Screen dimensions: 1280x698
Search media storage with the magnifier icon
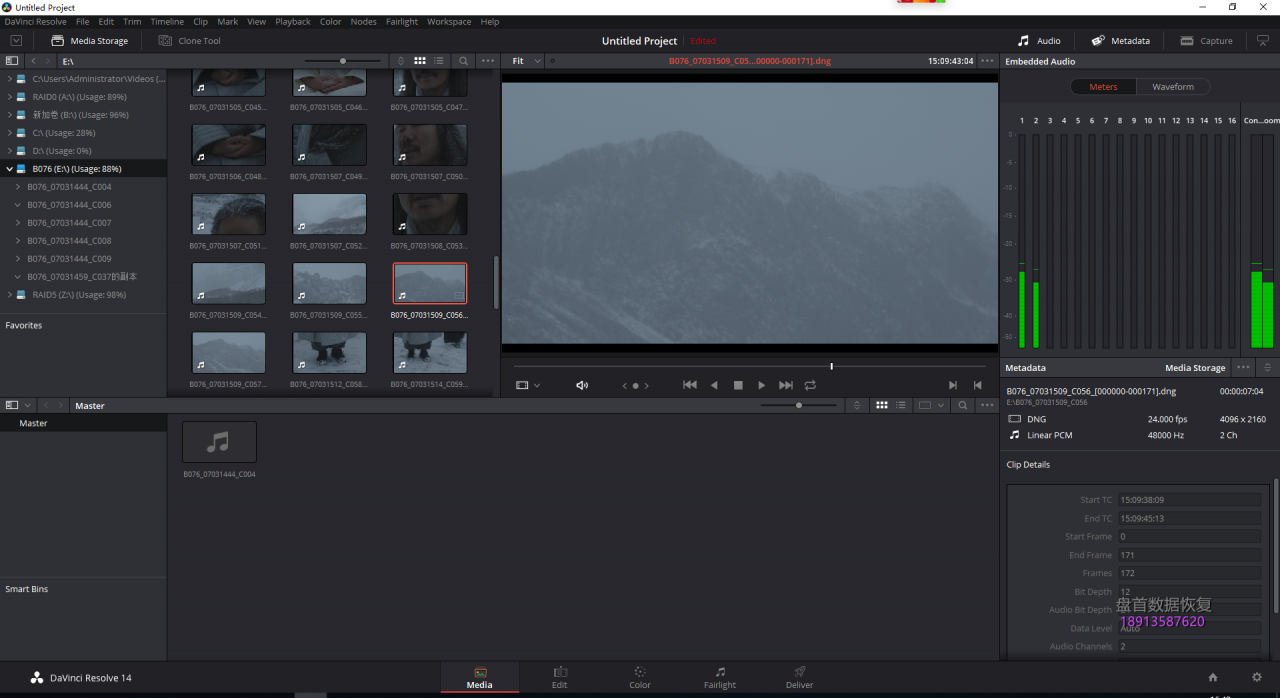coord(463,61)
